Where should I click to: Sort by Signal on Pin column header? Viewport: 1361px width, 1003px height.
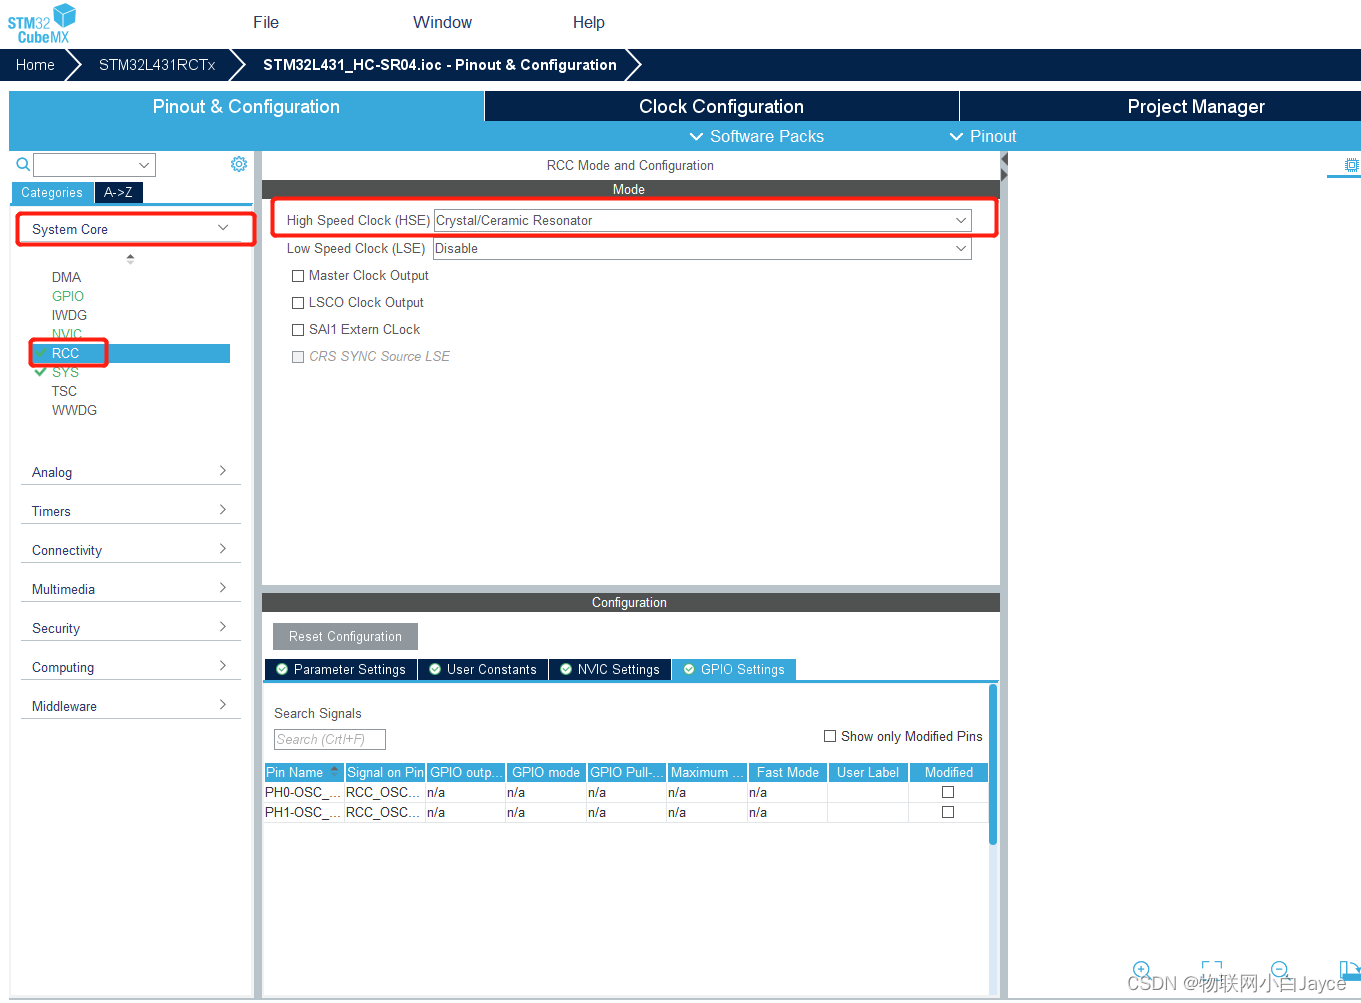click(x=385, y=772)
